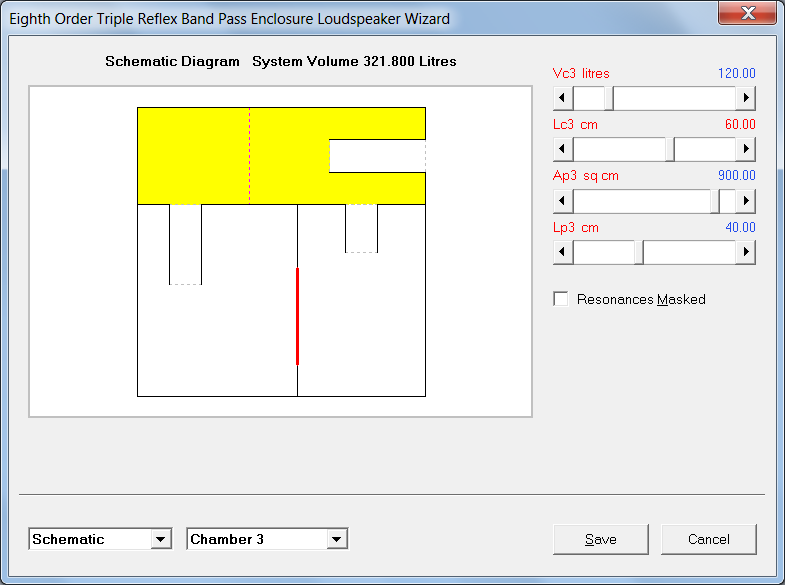This screenshot has width=785, height=585.
Task: Decrease Vc3 litres with left arrow
Action: pyautogui.click(x=563, y=98)
